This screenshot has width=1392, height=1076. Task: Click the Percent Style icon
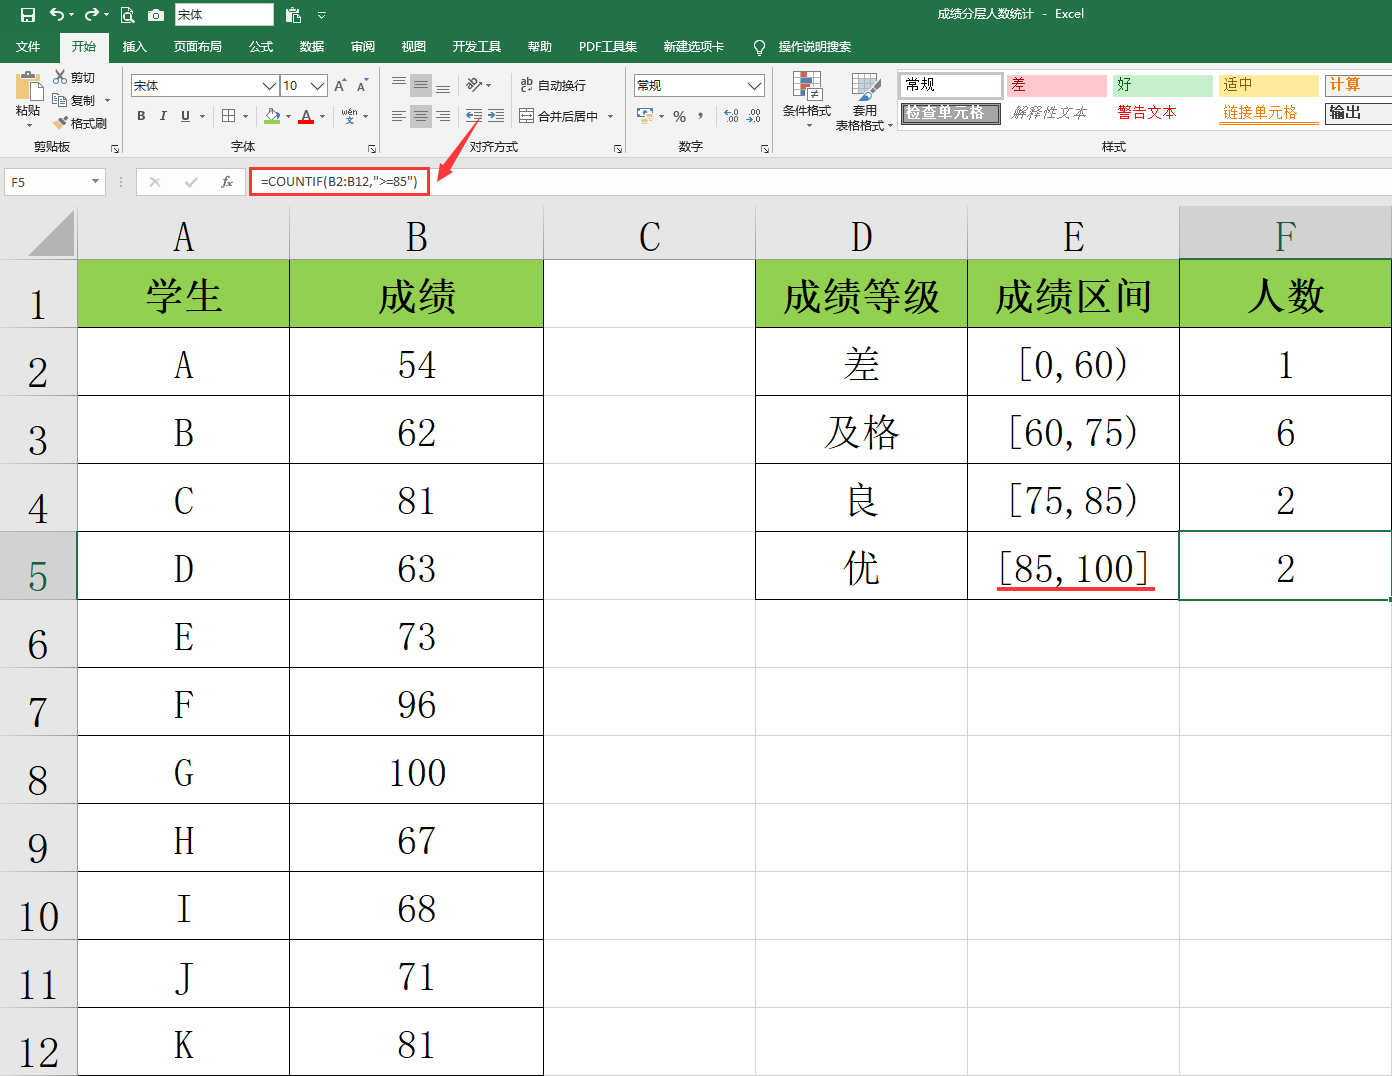click(x=679, y=117)
